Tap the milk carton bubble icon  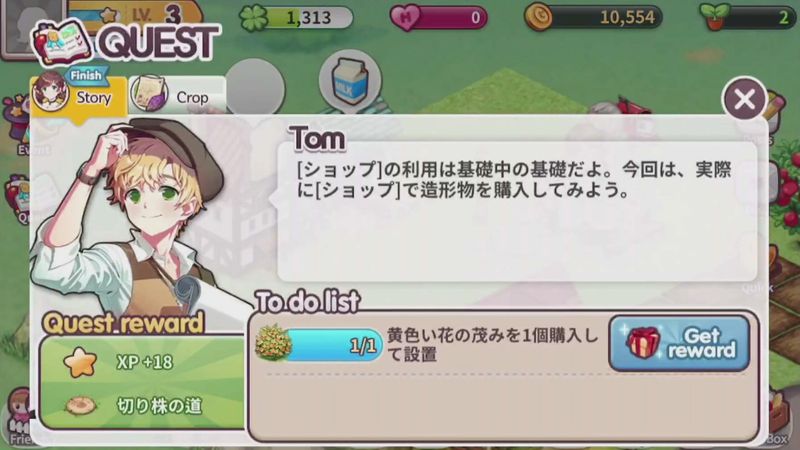pyautogui.click(x=350, y=81)
